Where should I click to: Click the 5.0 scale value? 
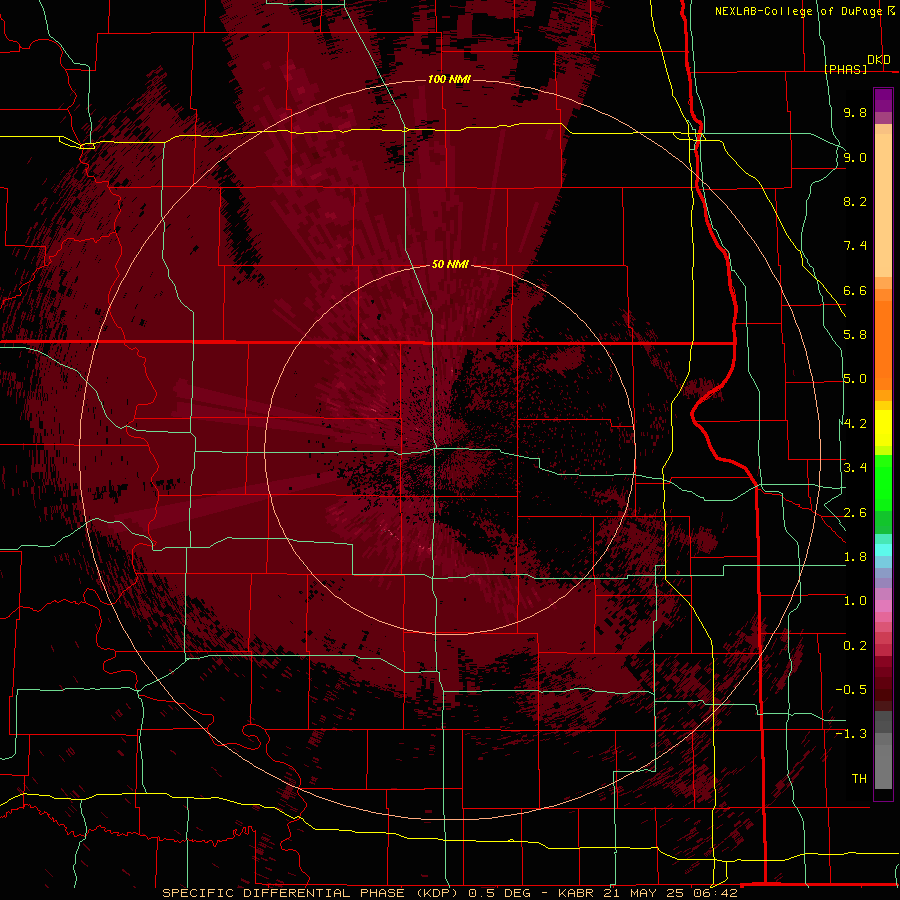[855, 379]
